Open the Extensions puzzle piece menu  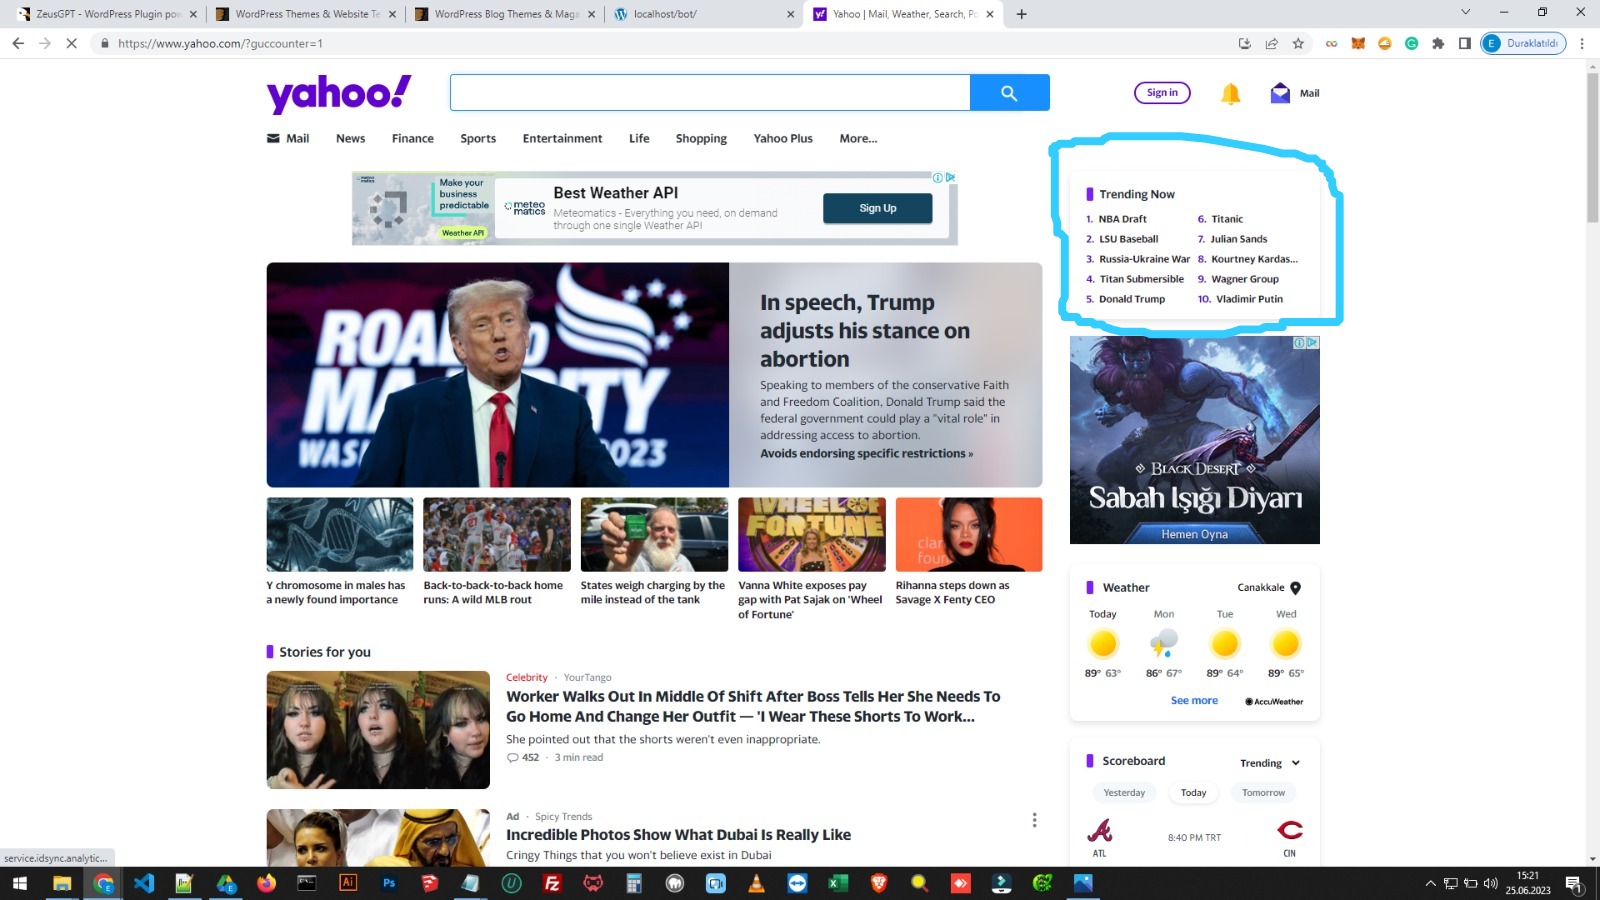[x=1438, y=43]
